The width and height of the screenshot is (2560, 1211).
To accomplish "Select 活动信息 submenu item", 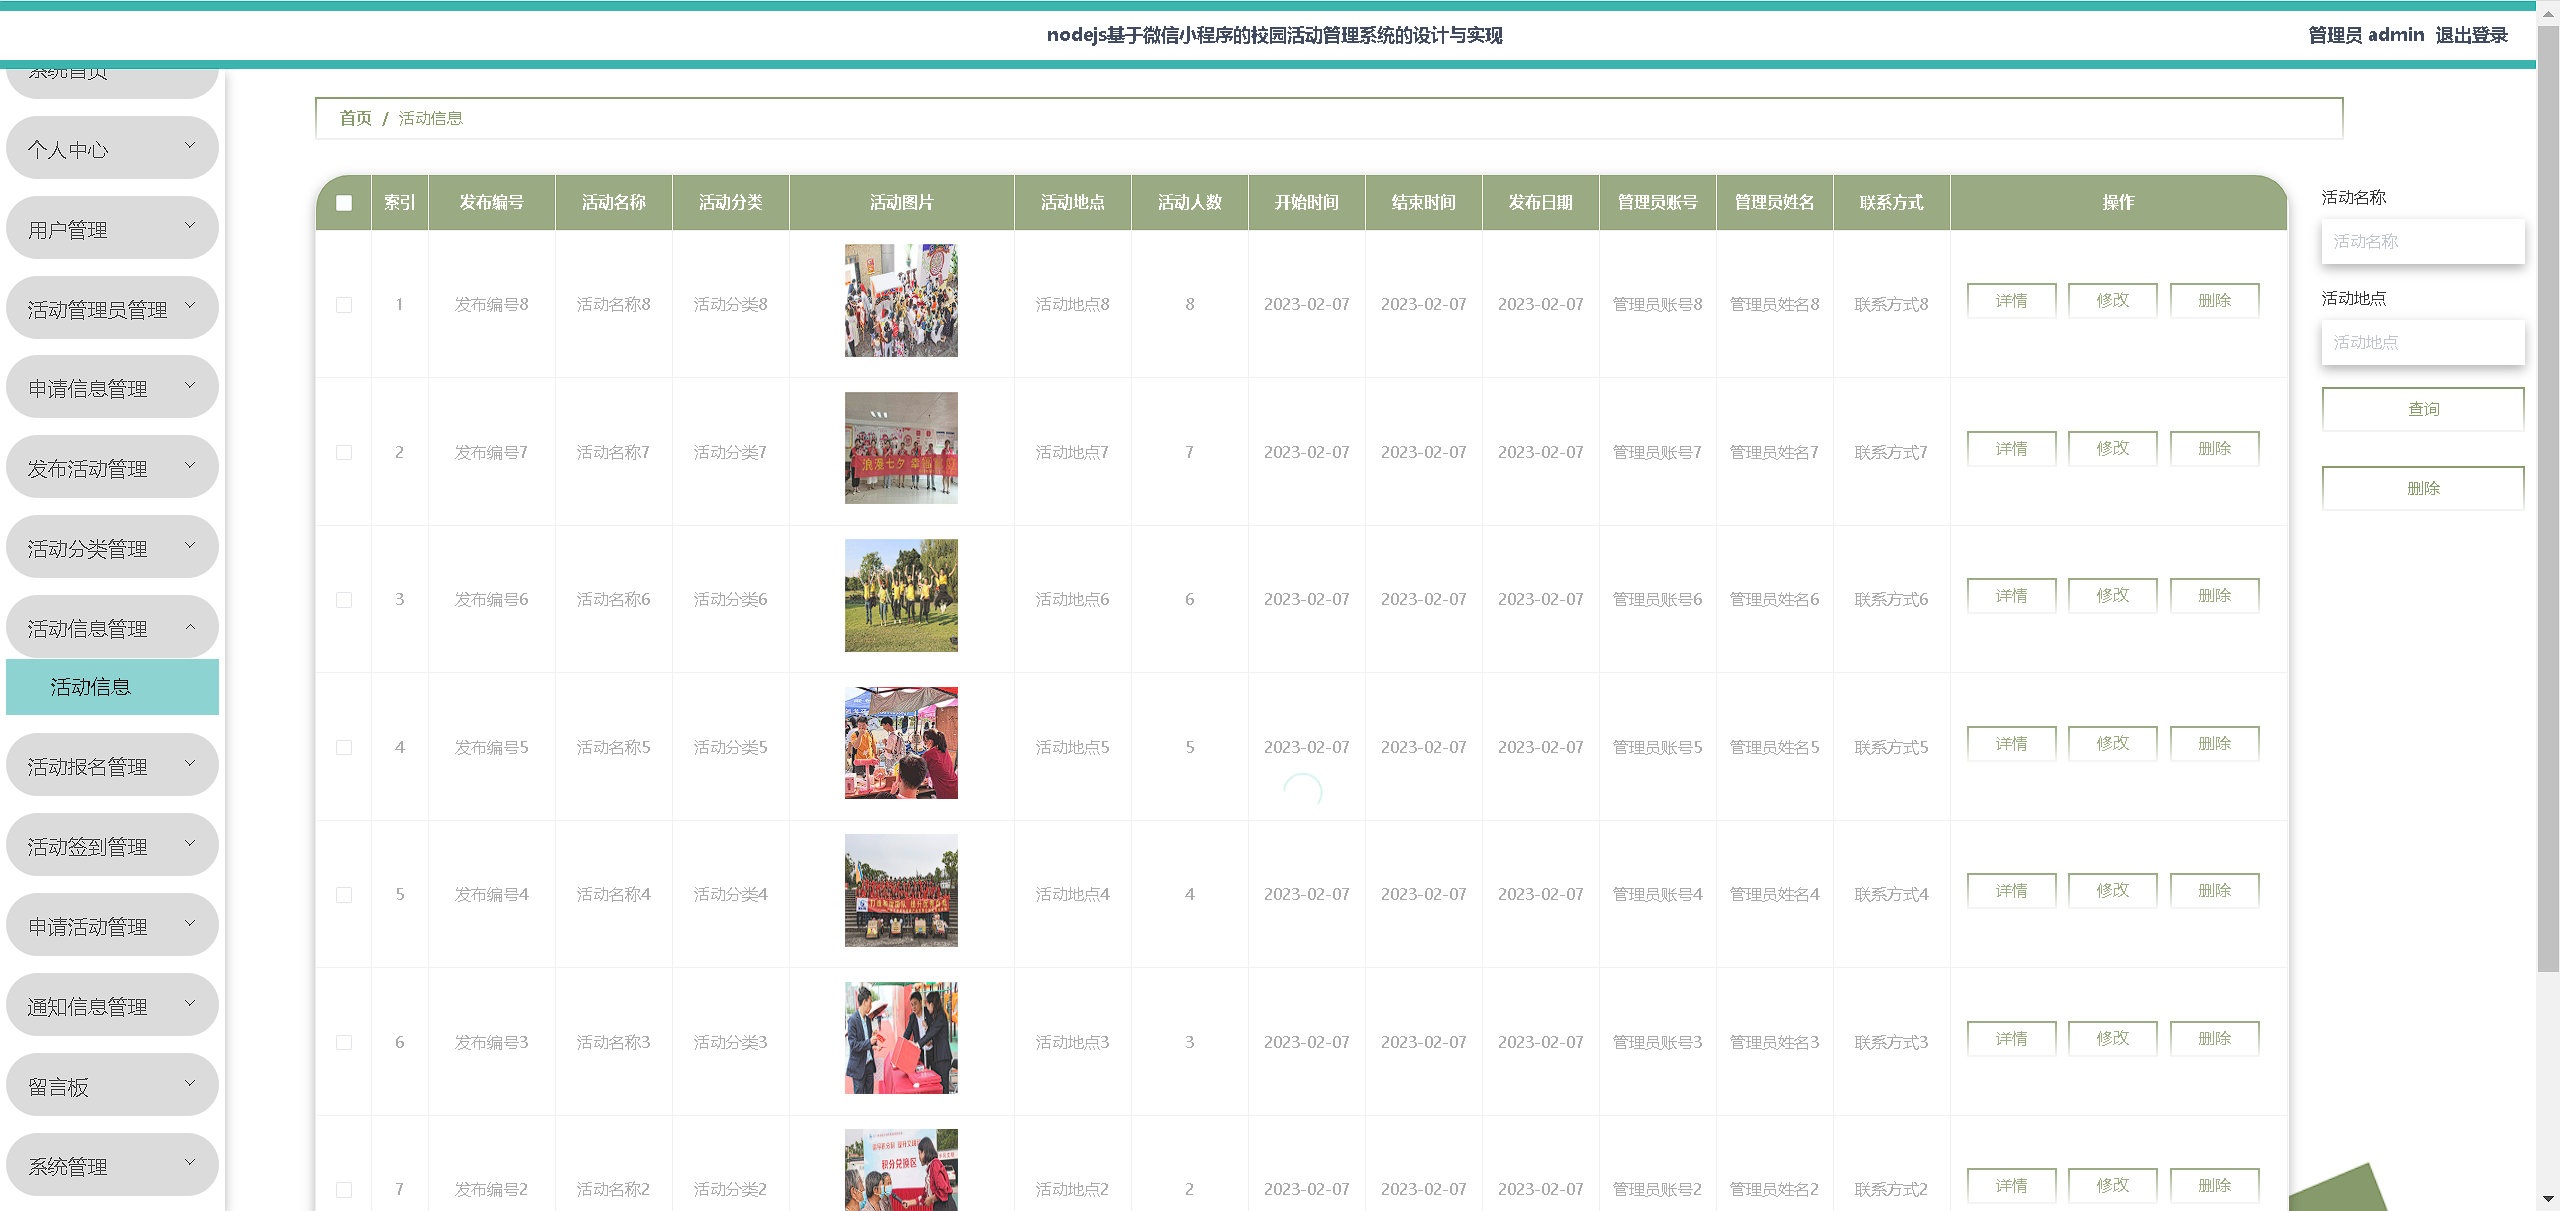I will click(x=111, y=687).
